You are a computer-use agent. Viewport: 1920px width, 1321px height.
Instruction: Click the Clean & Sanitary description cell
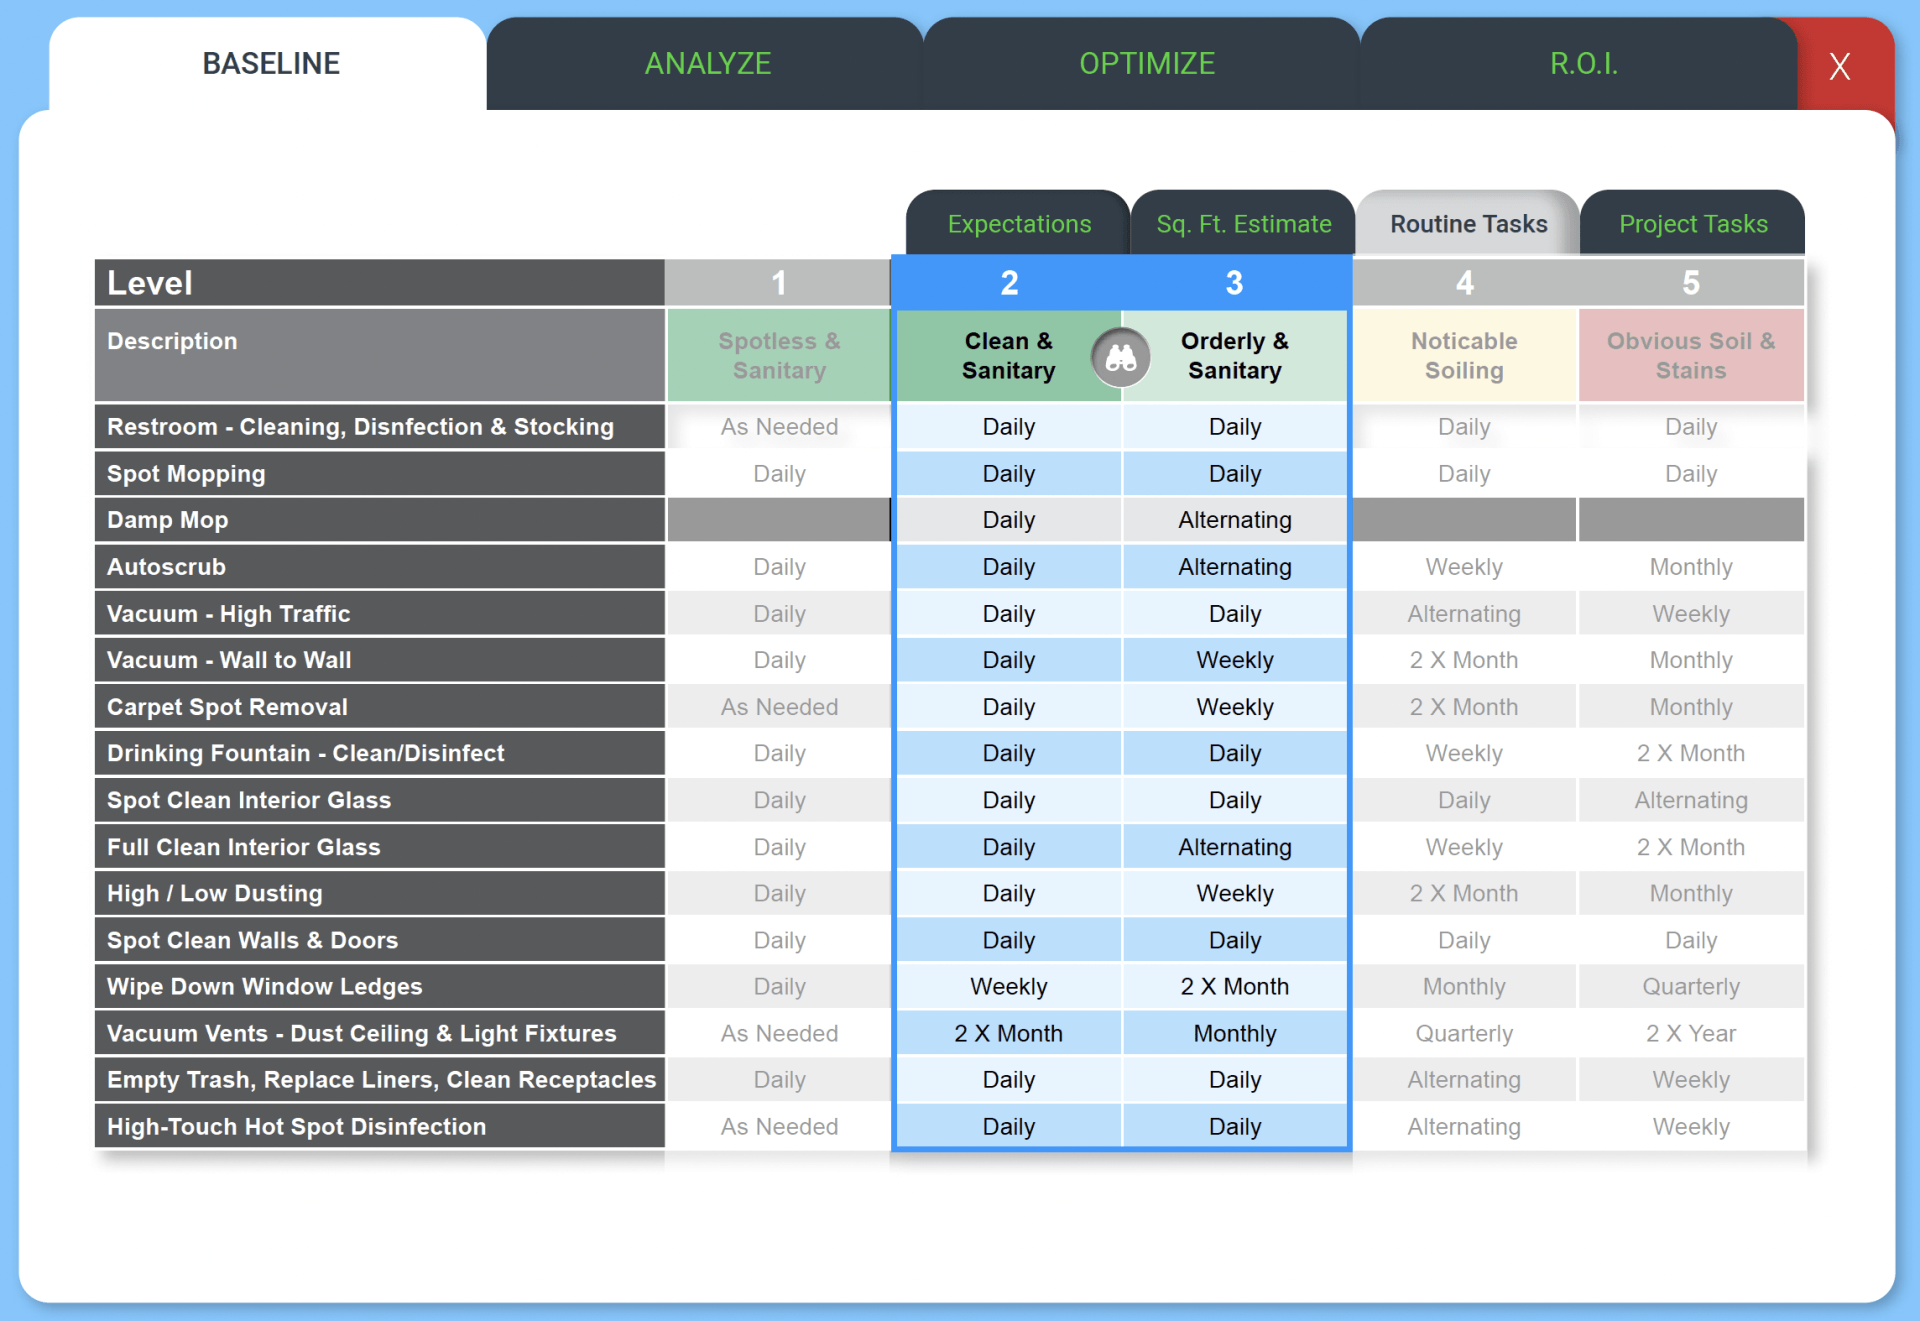[x=1008, y=356]
